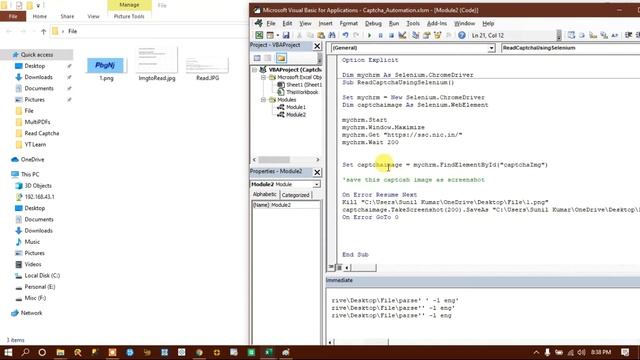
Task: Collapse the Modules folder node
Action: 263,100
